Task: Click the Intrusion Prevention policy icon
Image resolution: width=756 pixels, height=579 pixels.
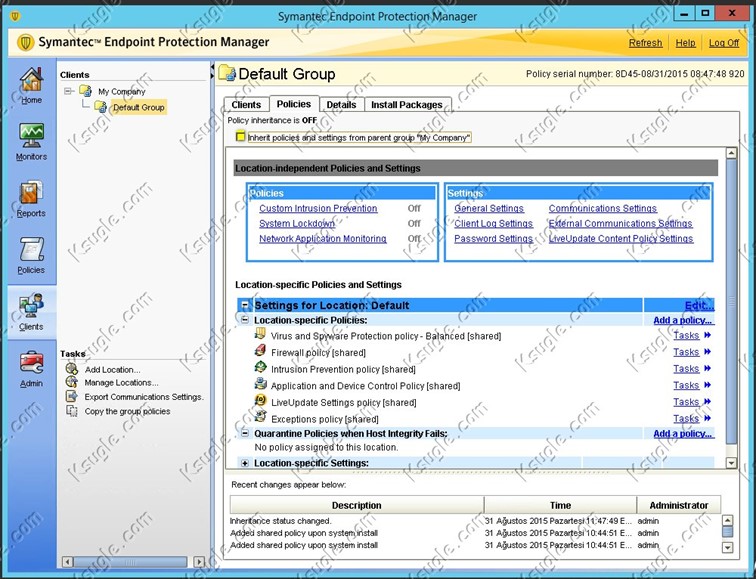Action: pos(260,367)
